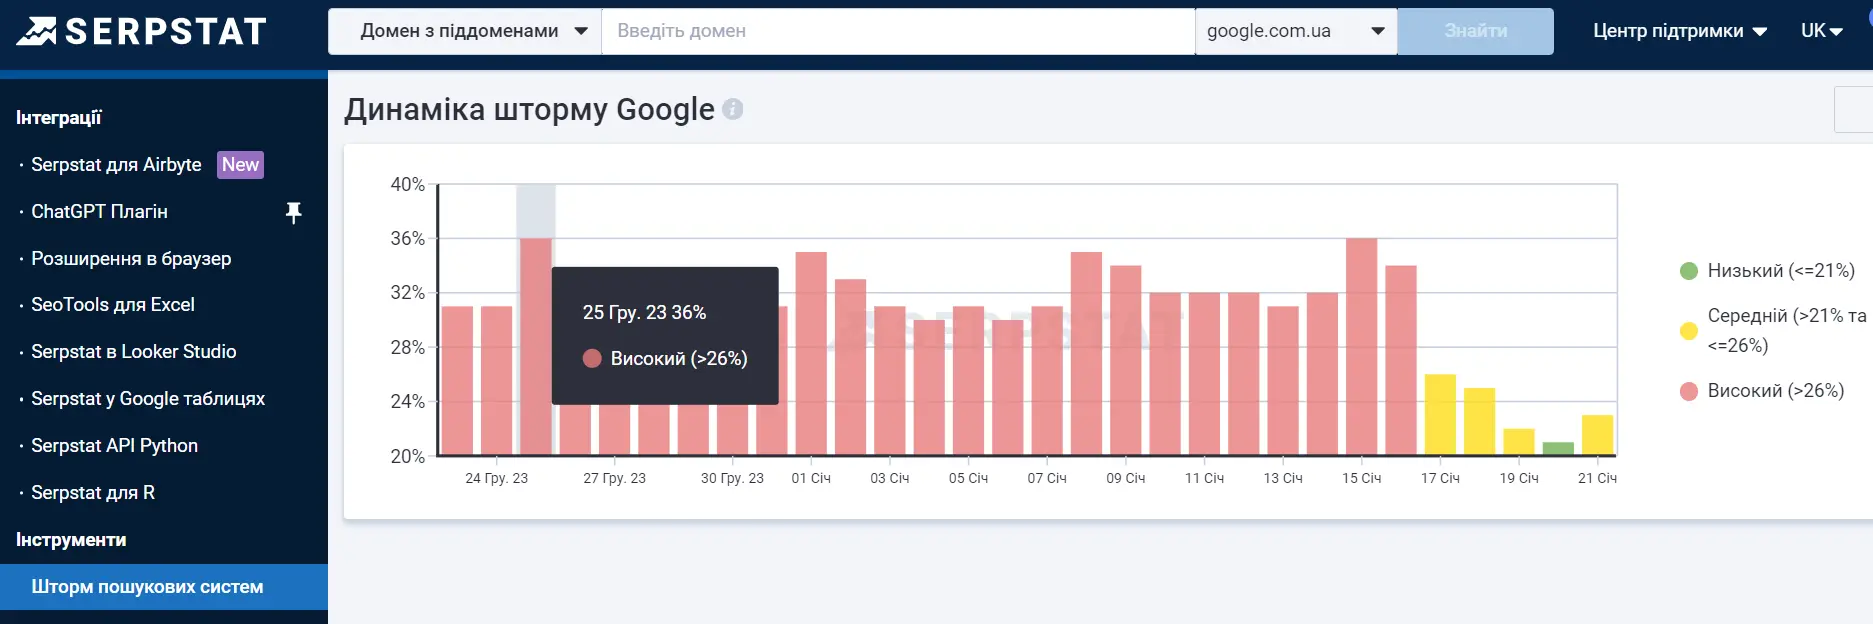This screenshot has height=624, width=1873.
Task: Select Шторм пошукових систем in sidebar
Action: (x=164, y=587)
